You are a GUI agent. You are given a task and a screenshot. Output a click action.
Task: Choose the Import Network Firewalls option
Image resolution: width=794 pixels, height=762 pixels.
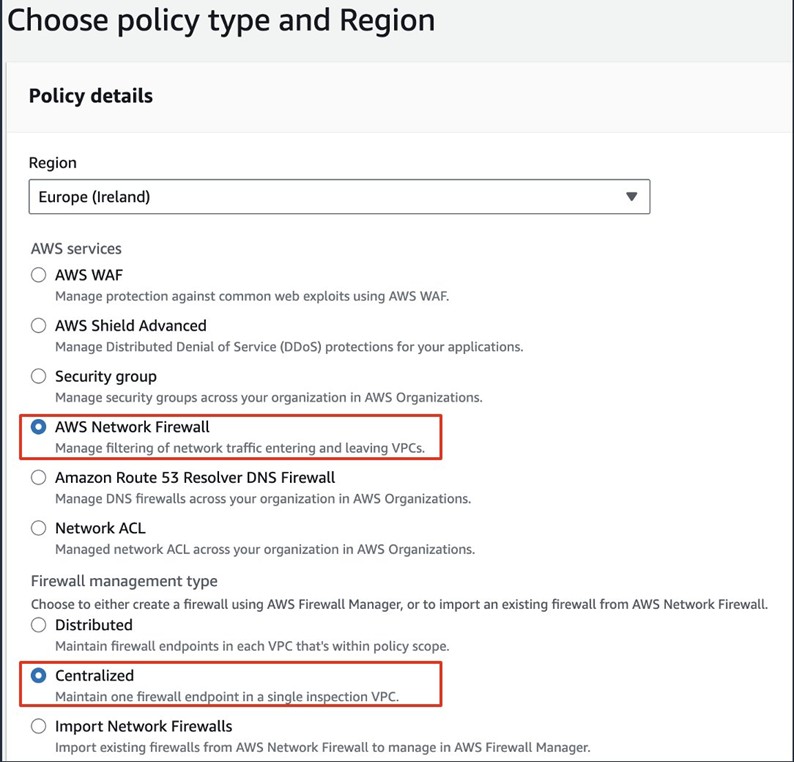pos(39,726)
